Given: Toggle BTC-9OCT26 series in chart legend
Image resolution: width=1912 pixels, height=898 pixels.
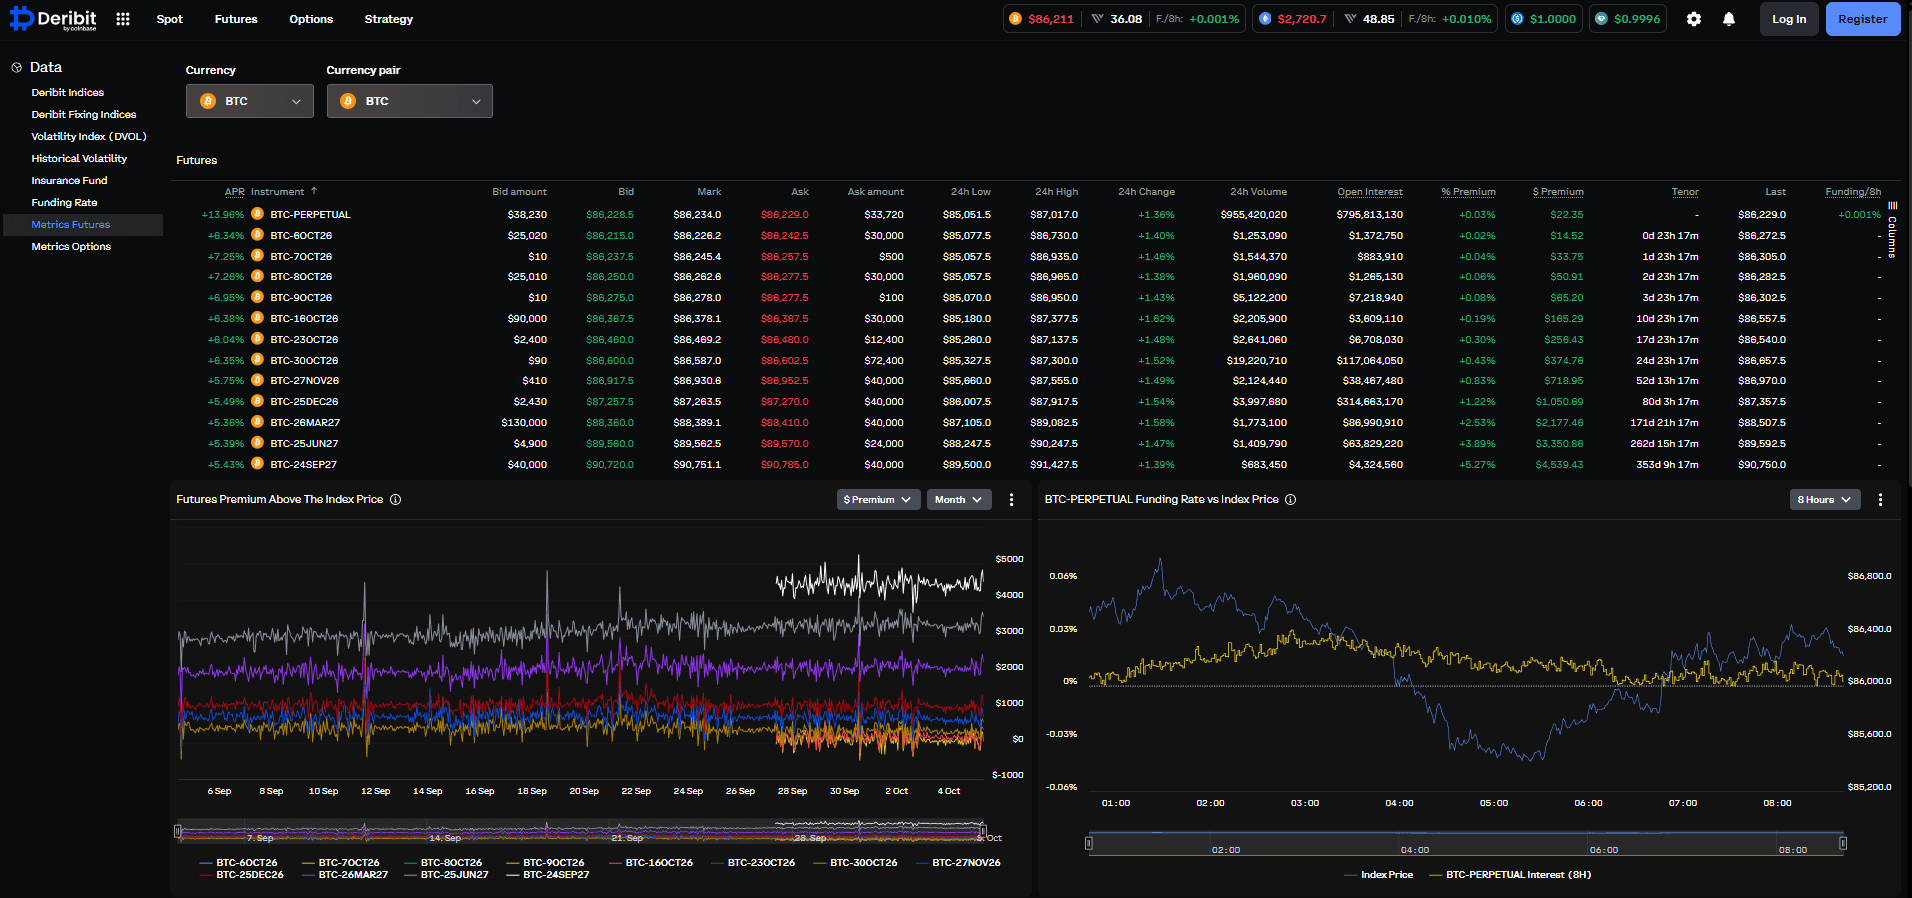Looking at the screenshot, I should (x=546, y=863).
